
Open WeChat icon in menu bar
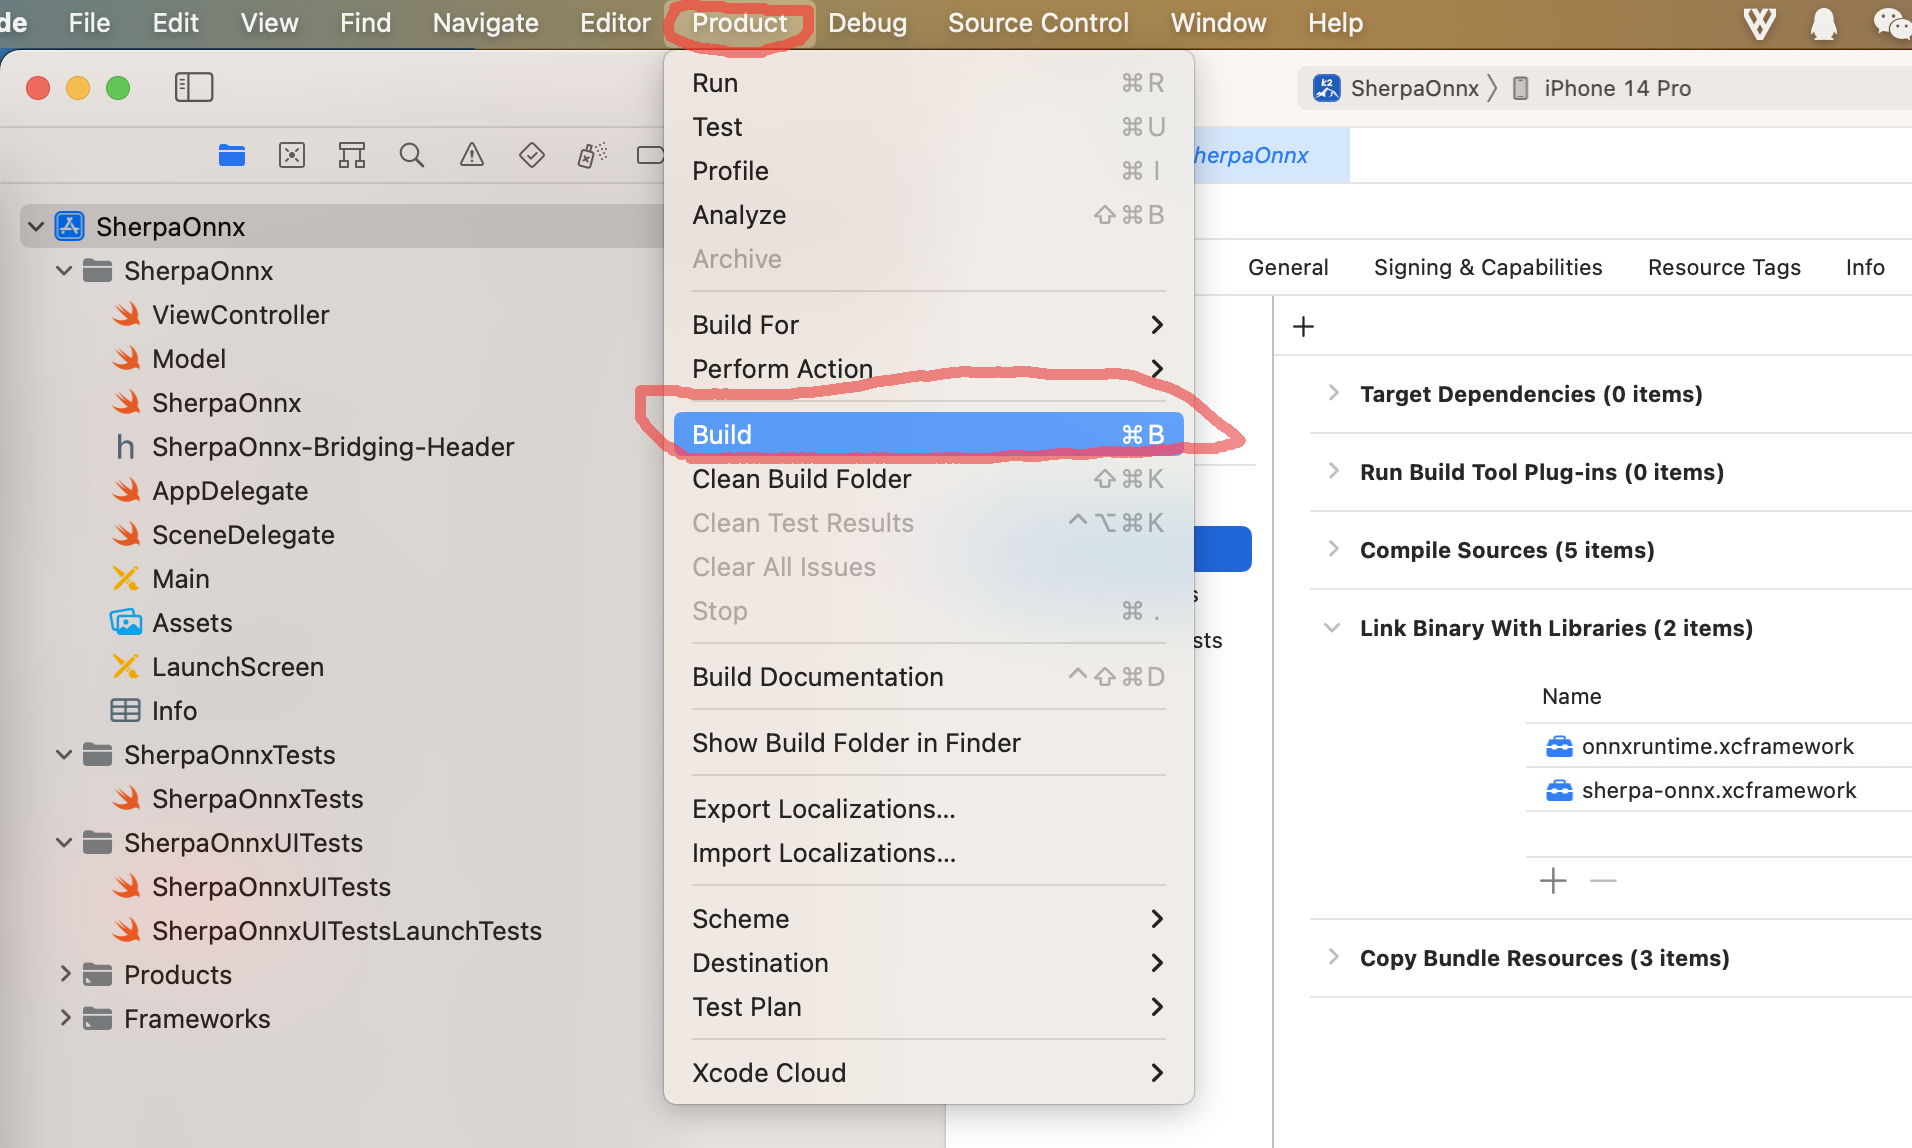pos(1891,23)
